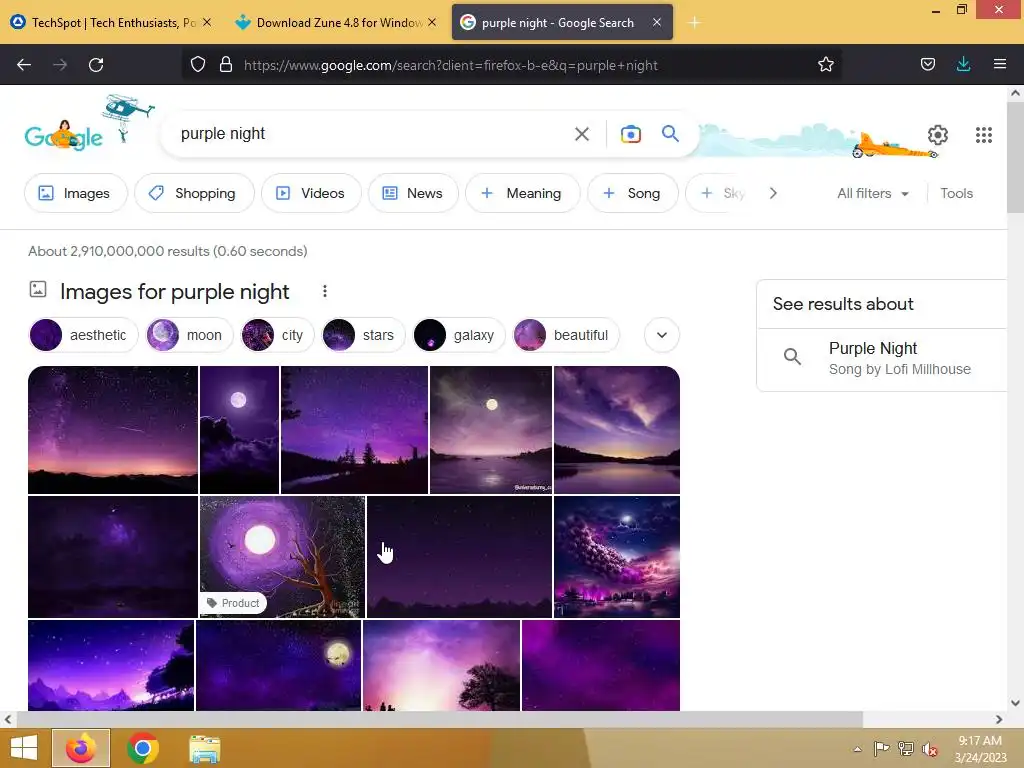The image size is (1024, 768).
Task: Filter results by Videos
Action: click(x=311, y=193)
